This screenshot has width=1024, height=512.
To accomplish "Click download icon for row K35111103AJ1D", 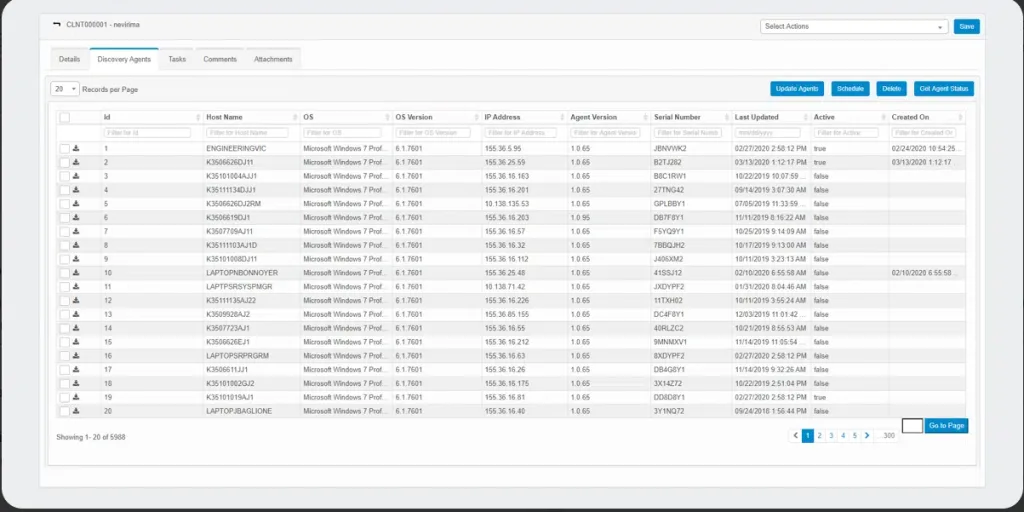I will 76,245.
